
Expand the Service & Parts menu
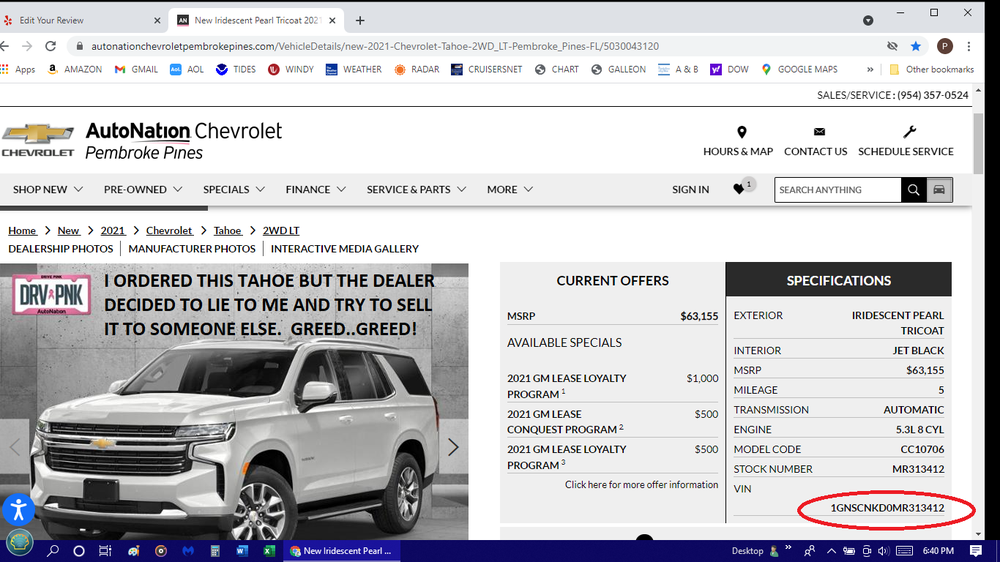click(416, 189)
